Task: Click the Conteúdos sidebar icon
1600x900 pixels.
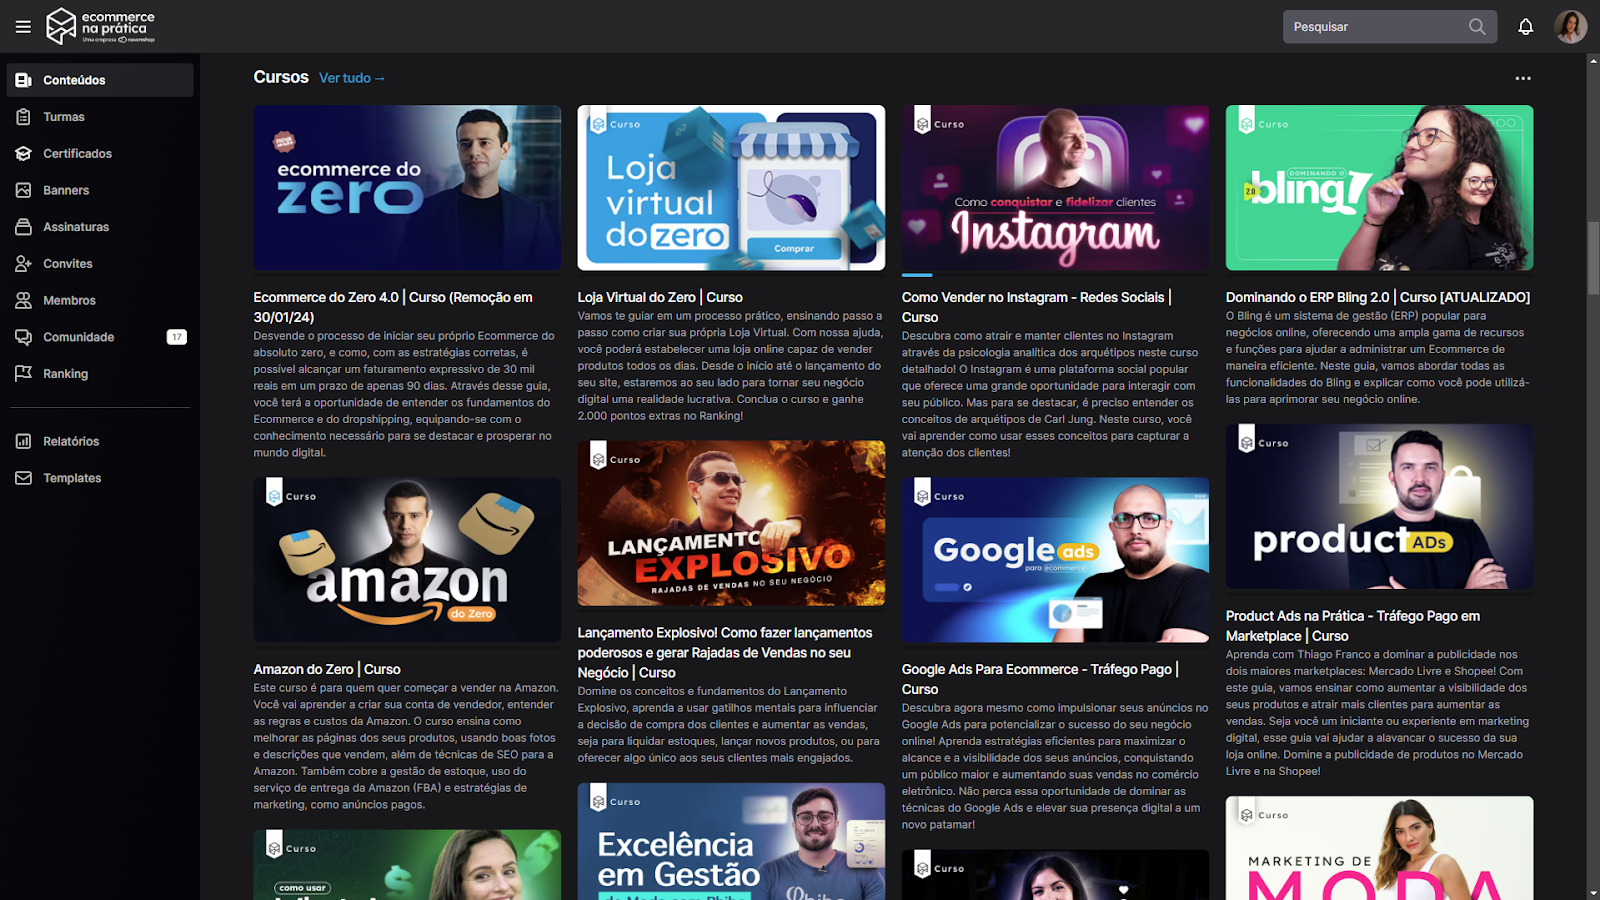Action: point(24,80)
